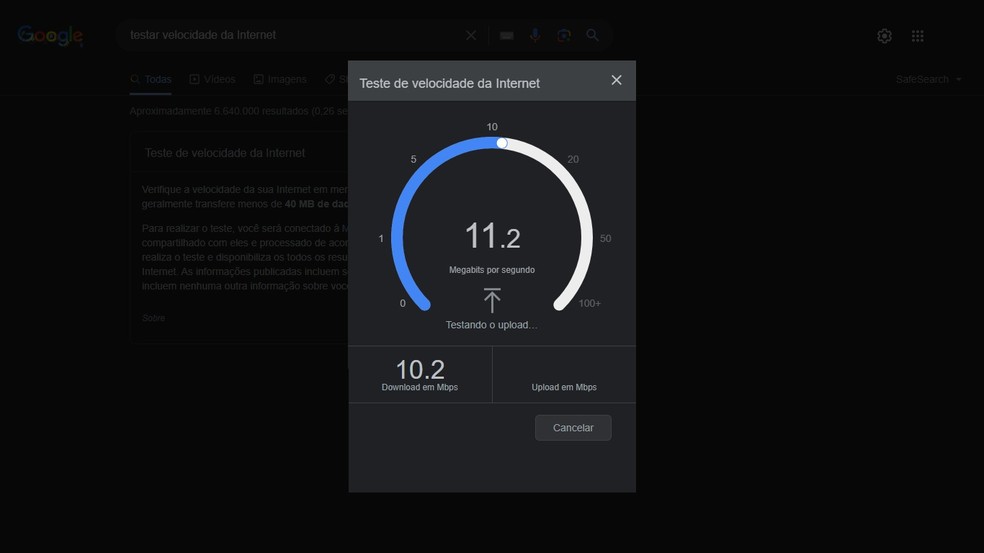Image resolution: width=984 pixels, height=553 pixels.
Task: Click the Upload em Mbps panel
Action: click(564, 375)
